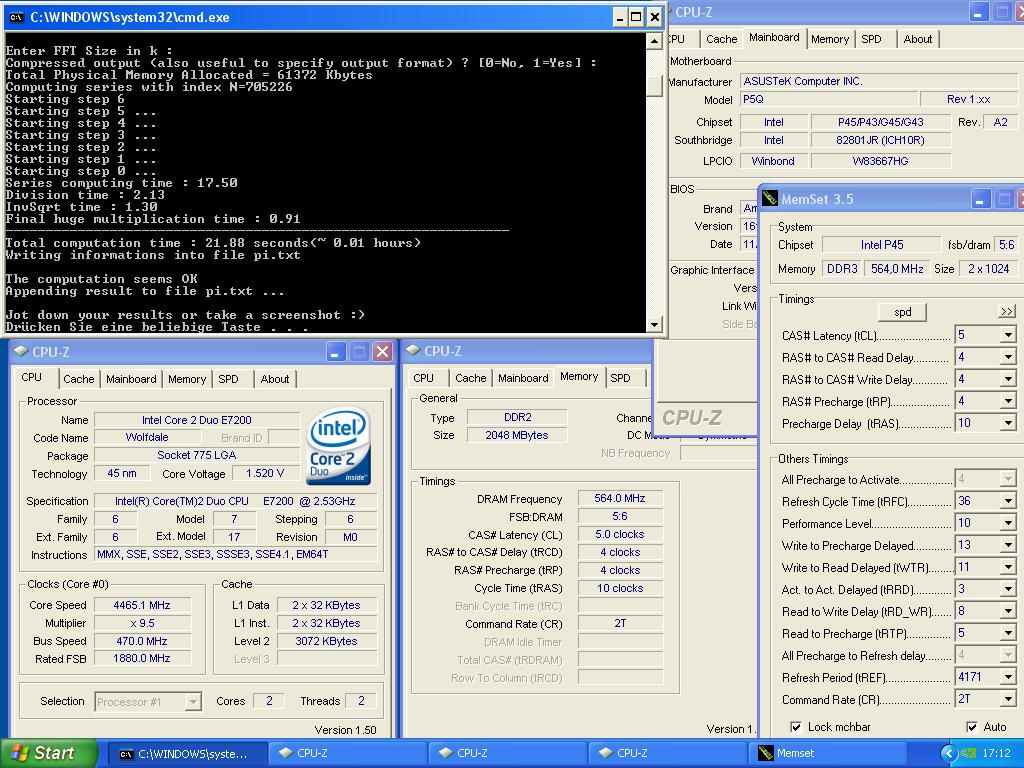Open Command Rate (CR) dropdown in MemSet

tap(1008, 699)
